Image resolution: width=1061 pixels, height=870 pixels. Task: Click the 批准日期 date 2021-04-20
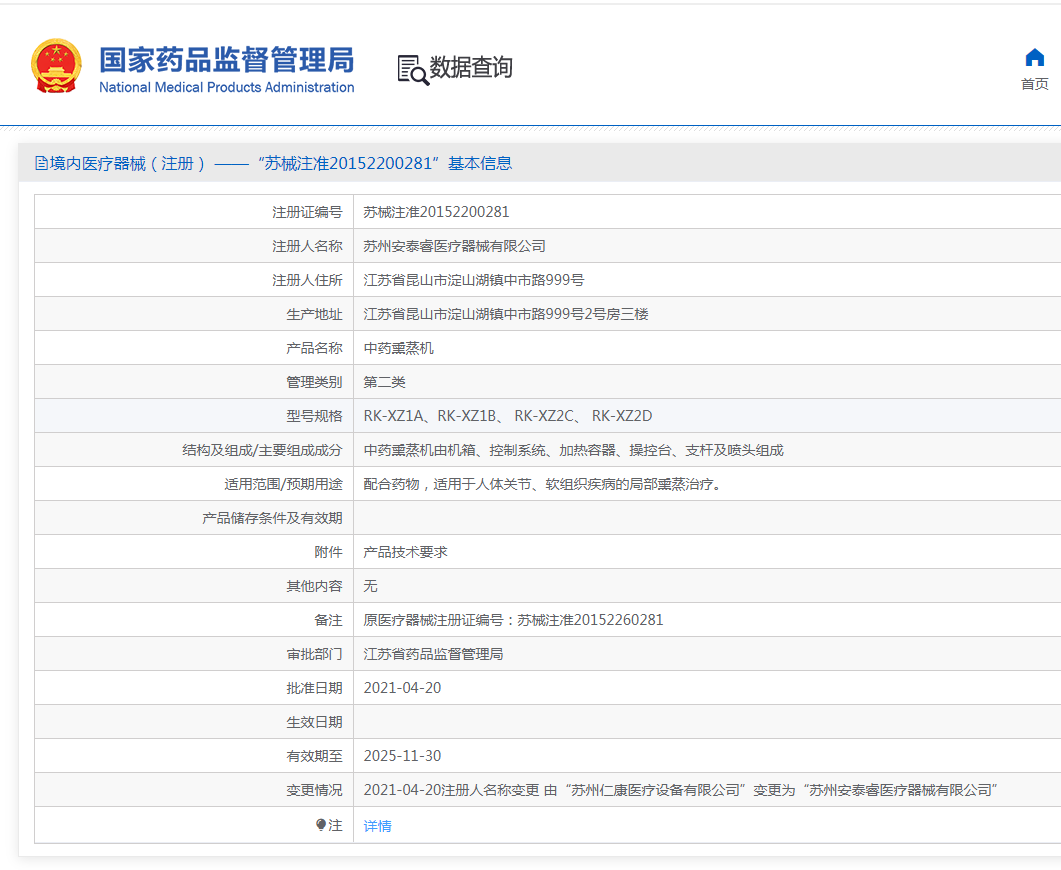click(x=403, y=688)
